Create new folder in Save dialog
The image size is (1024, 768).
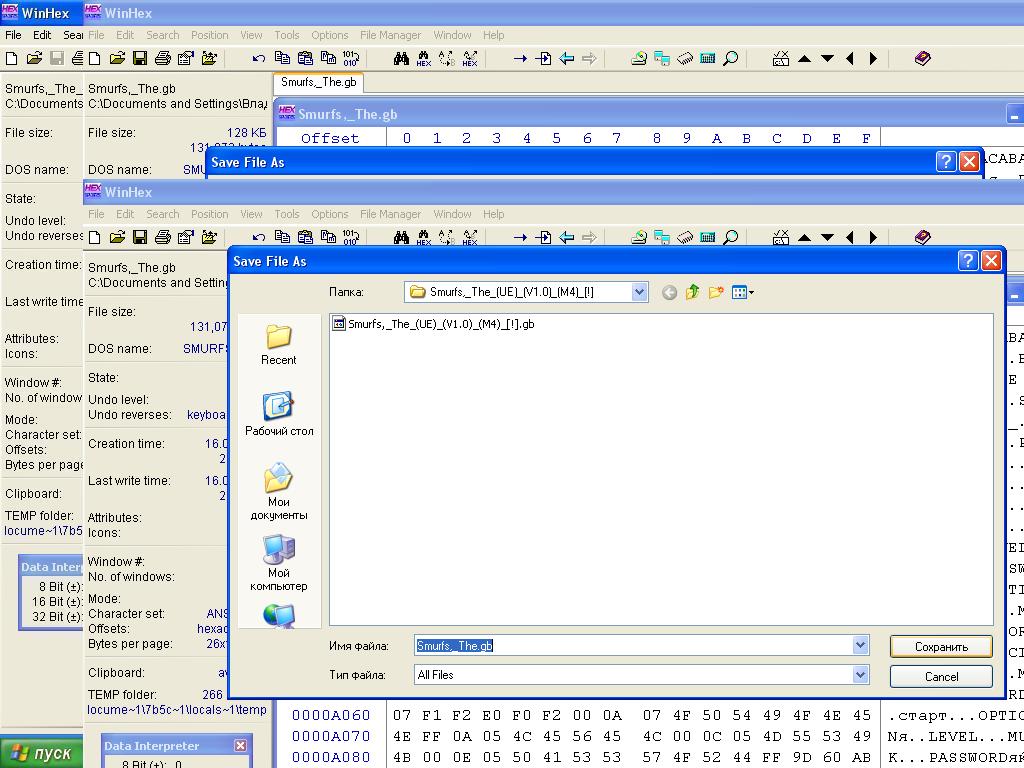(x=716, y=292)
